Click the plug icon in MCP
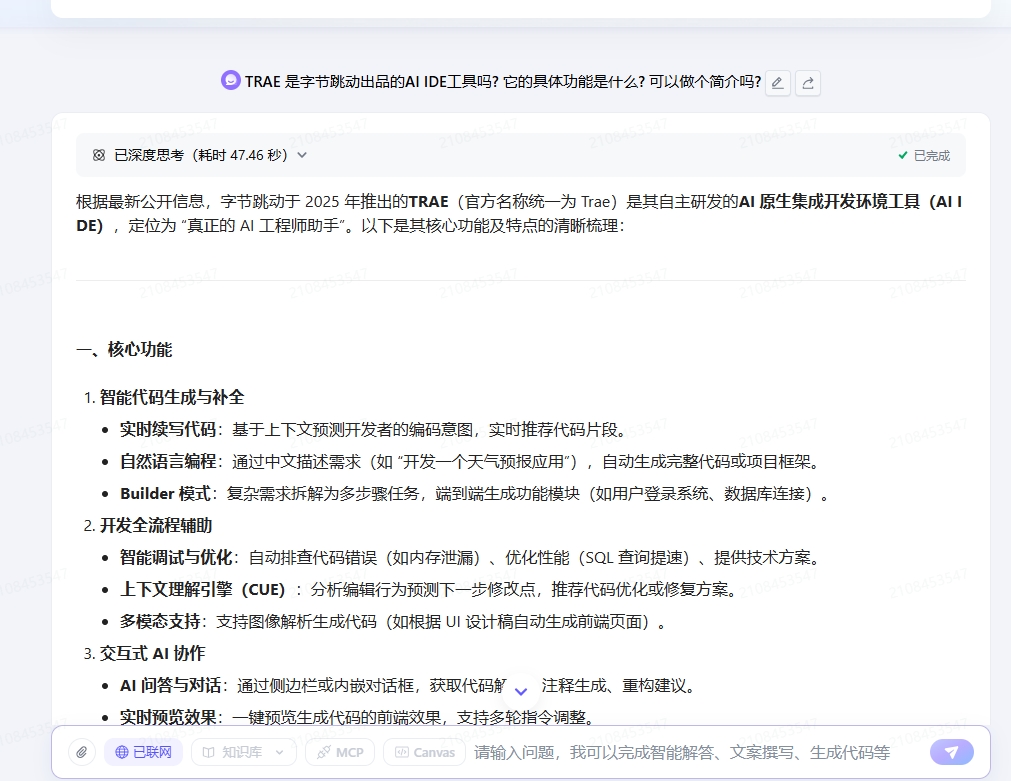Image resolution: width=1011 pixels, height=781 pixels. click(324, 752)
